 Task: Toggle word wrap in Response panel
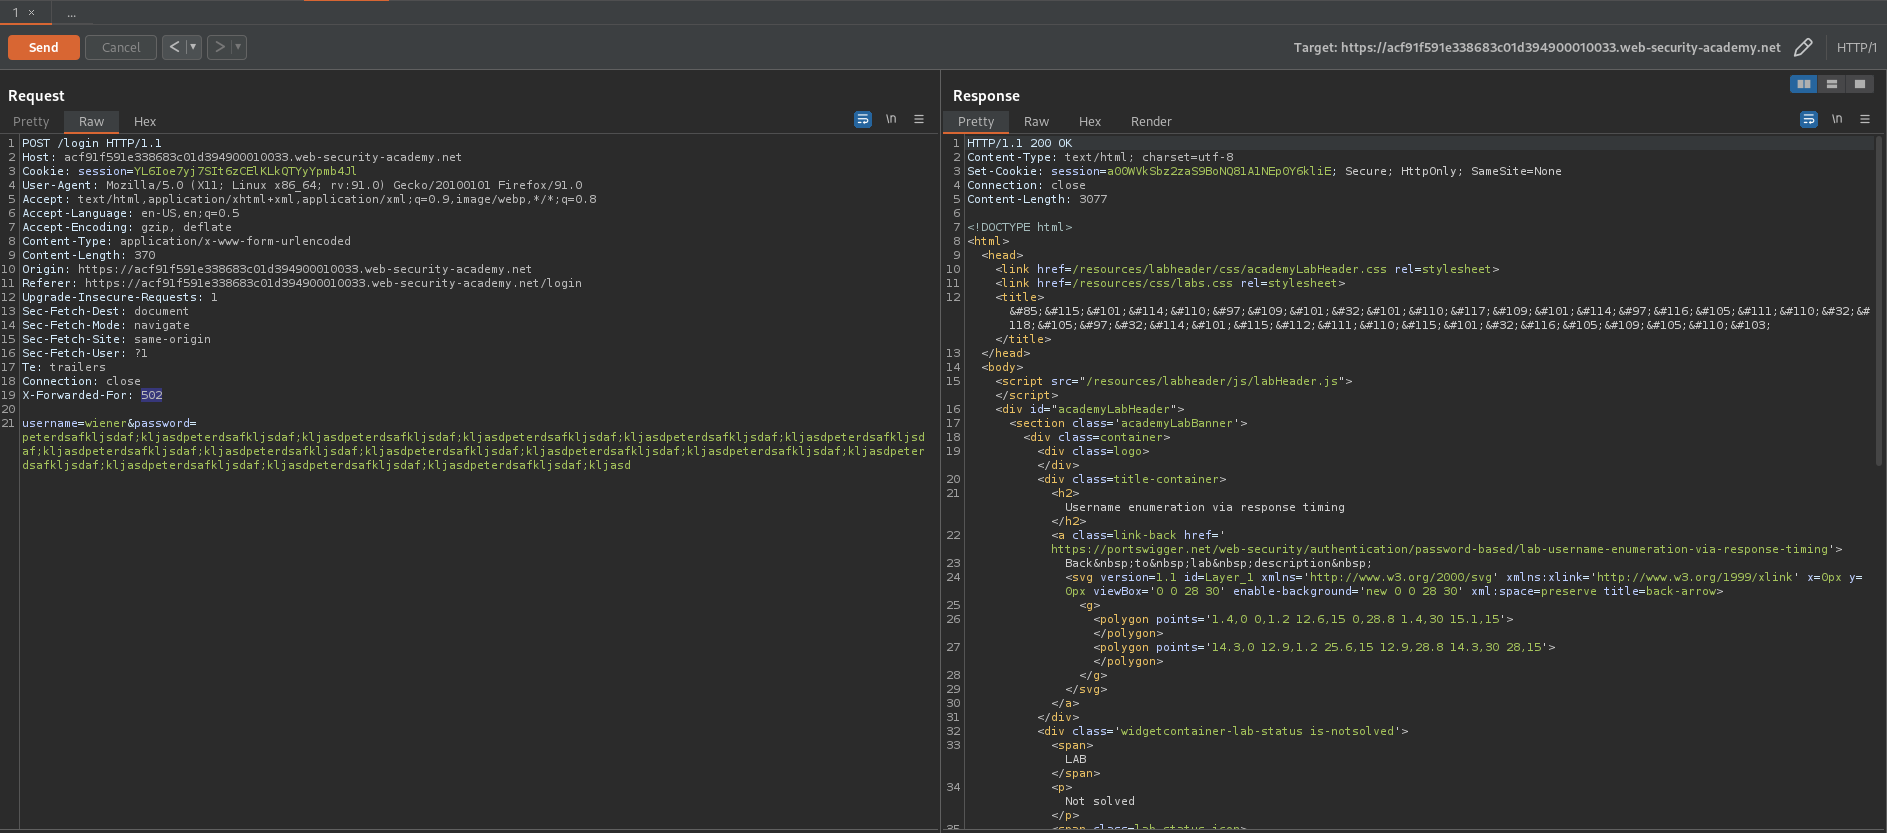(x=1809, y=119)
